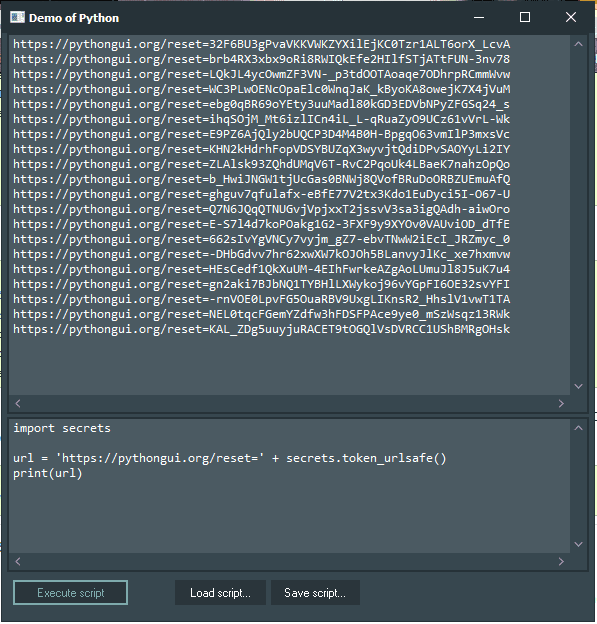The width and height of the screenshot is (597, 624).
Task: Click output URL ending in JRZmyc_0
Action: 261,239
